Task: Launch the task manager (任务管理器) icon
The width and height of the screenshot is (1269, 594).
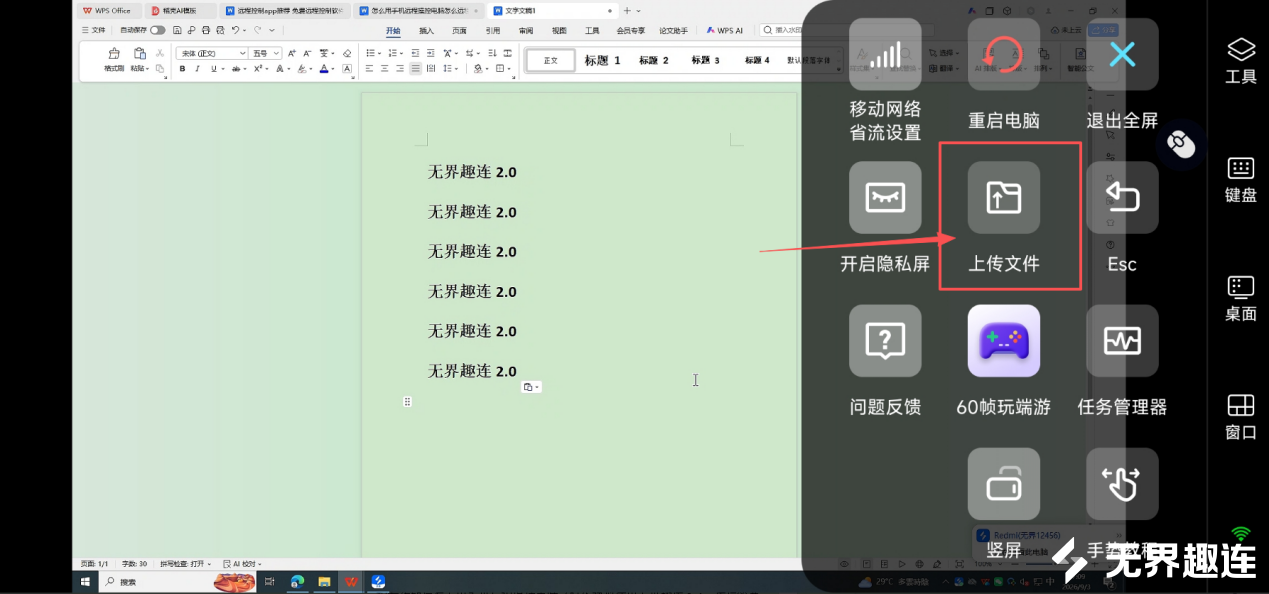Action: point(1122,341)
